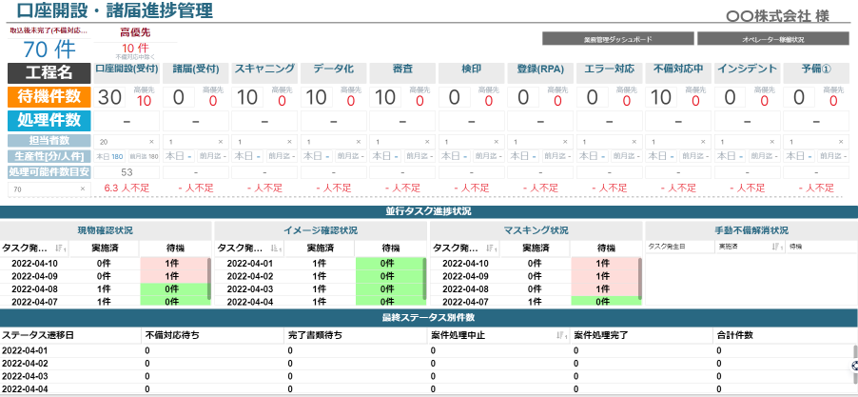The height and width of the screenshot is (397, 858).
Task: Click the 6.3 人不足 shortage indicator
Action: point(127,188)
